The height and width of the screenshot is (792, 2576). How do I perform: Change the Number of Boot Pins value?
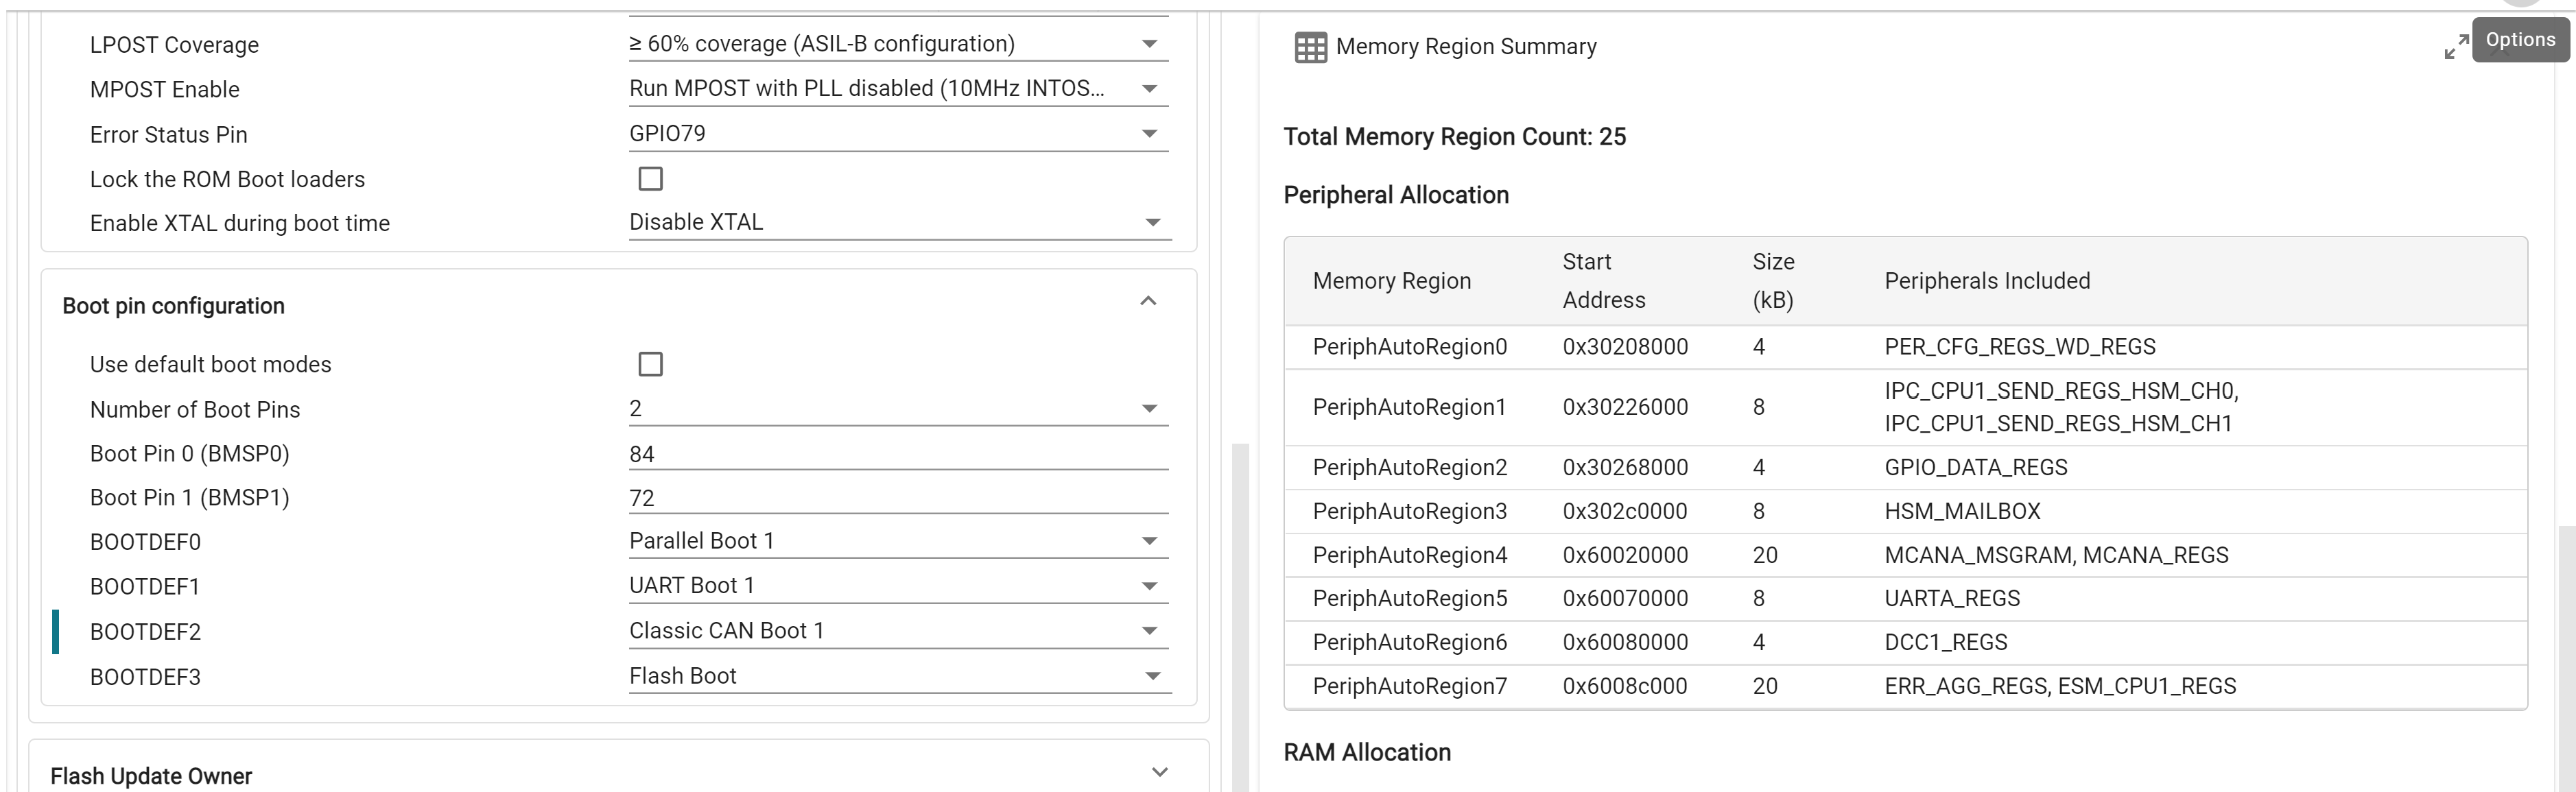(x=1148, y=408)
